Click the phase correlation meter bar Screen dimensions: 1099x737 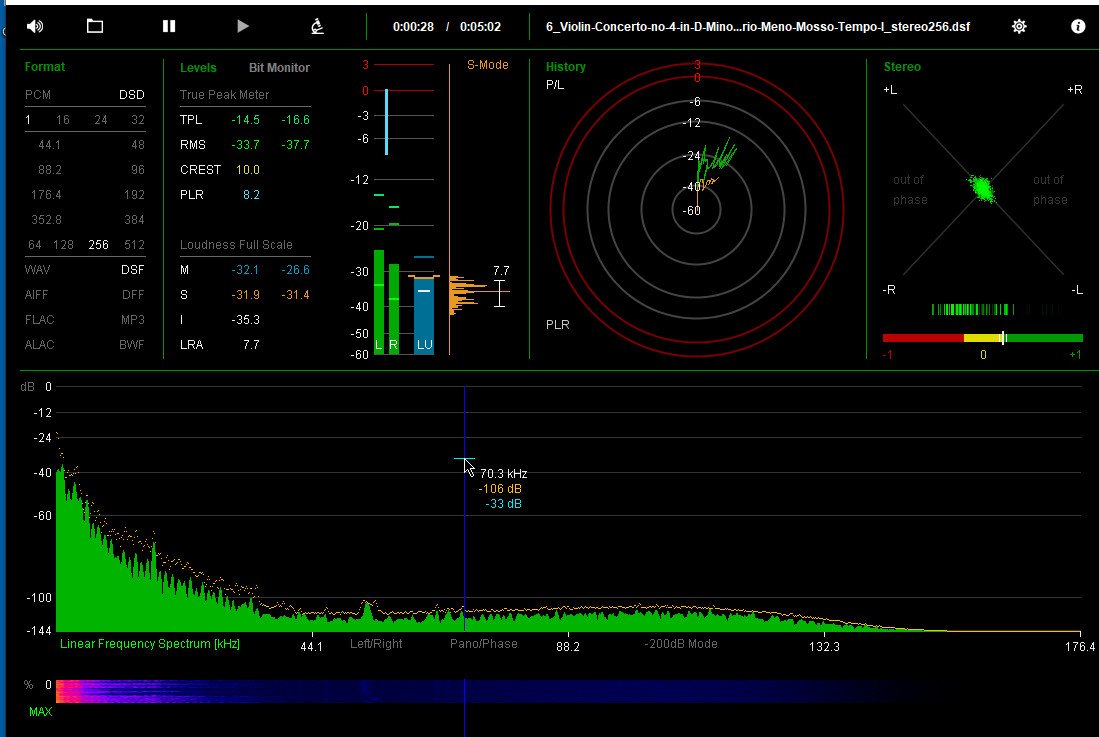(x=983, y=338)
